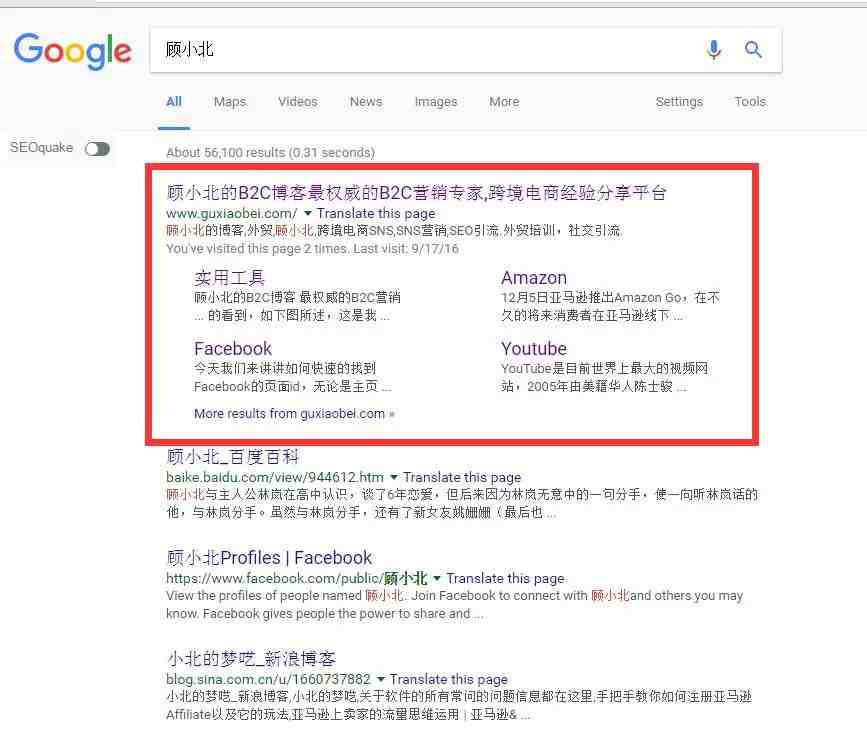867x744 pixels.
Task: Open search Settings
Action: click(679, 102)
